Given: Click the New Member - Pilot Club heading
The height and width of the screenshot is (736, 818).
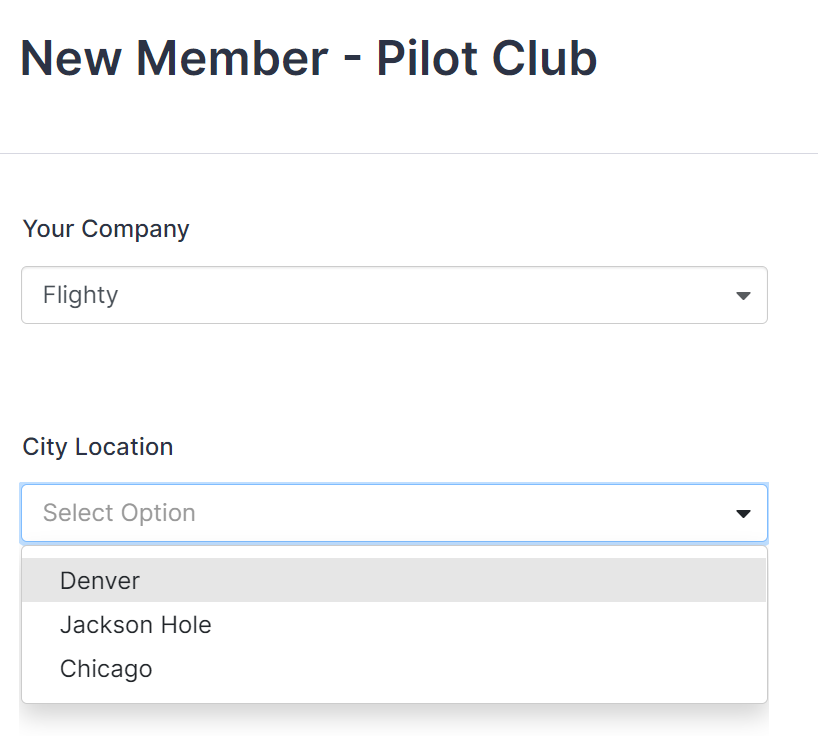Looking at the screenshot, I should click(x=307, y=58).
